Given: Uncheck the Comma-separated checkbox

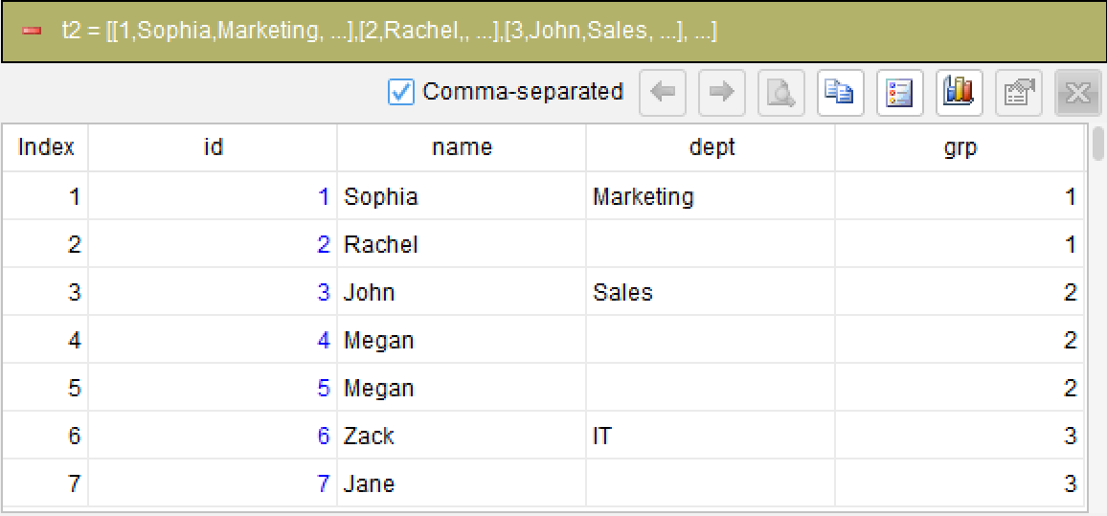Looking at the screenshot, I should pyautogui.click(x=401, y=92).
